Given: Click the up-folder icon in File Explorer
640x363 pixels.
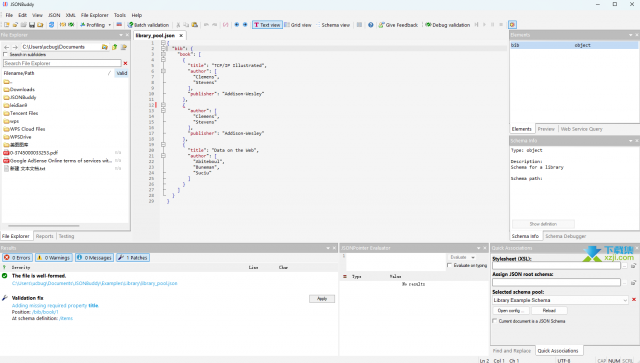Looking at the screenshot, I should pos(115,47).
